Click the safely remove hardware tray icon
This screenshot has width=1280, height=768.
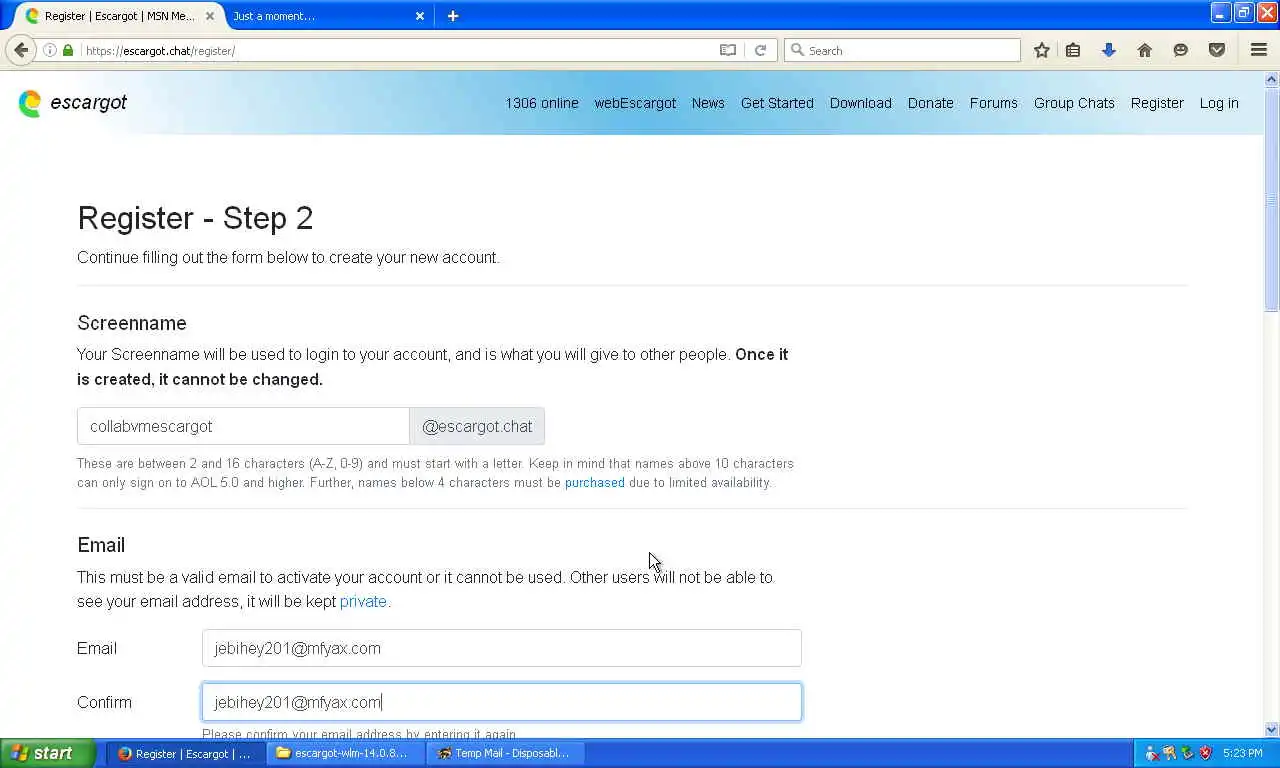click(1188, 753)
